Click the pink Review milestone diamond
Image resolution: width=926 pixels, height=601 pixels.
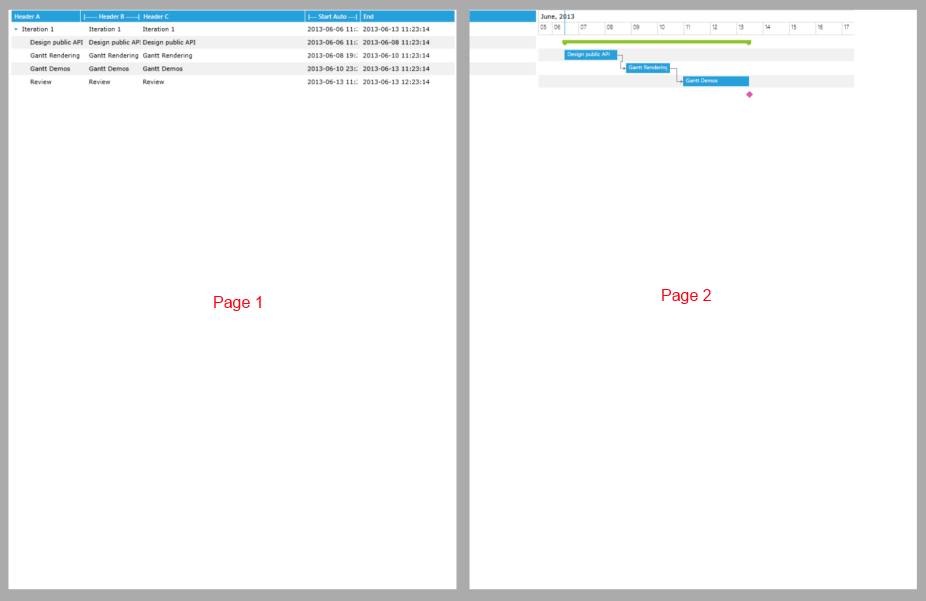(749, 93)
